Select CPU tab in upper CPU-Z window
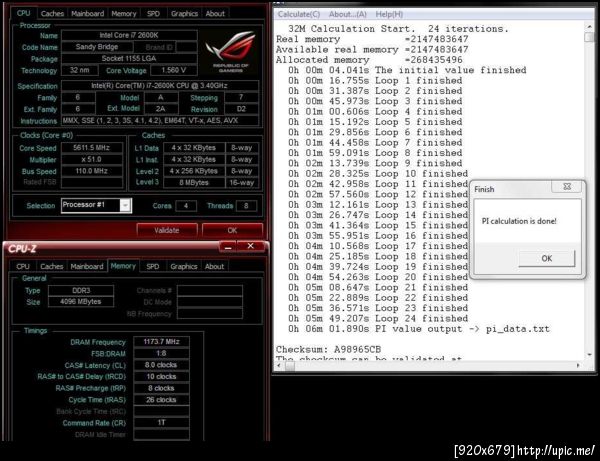The image size is (600, 461). pyautogui.click(x=23, y=13)
